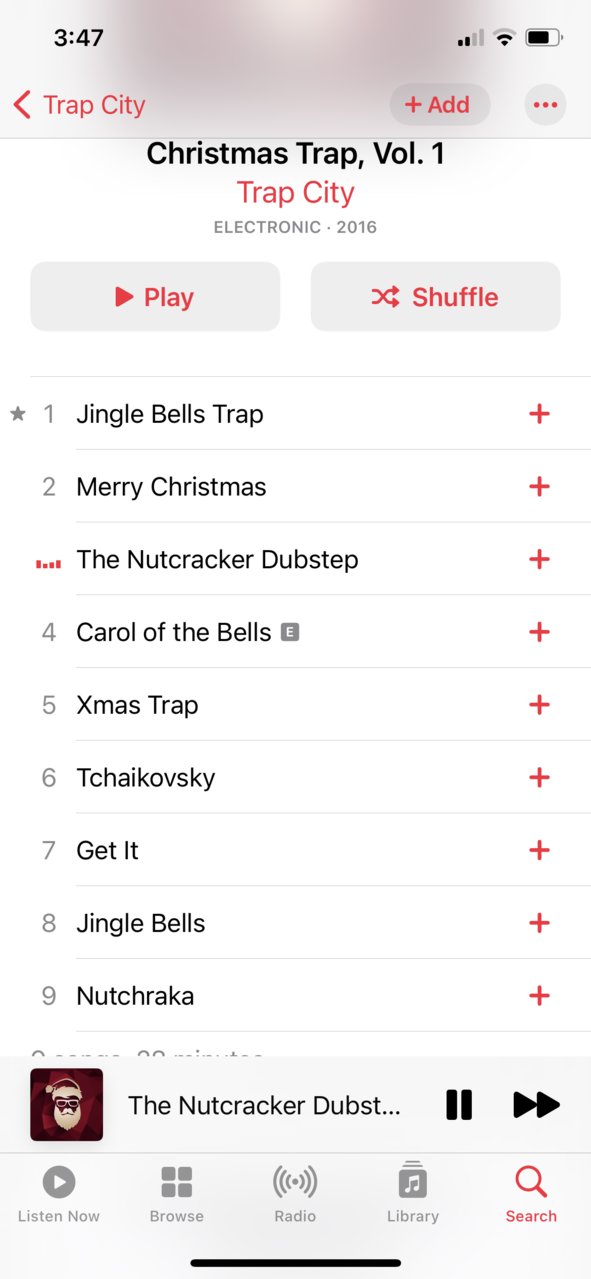This screenshot has height=1279, width=591.
Task: Go to the Library tab
Action: (413, 1193)
